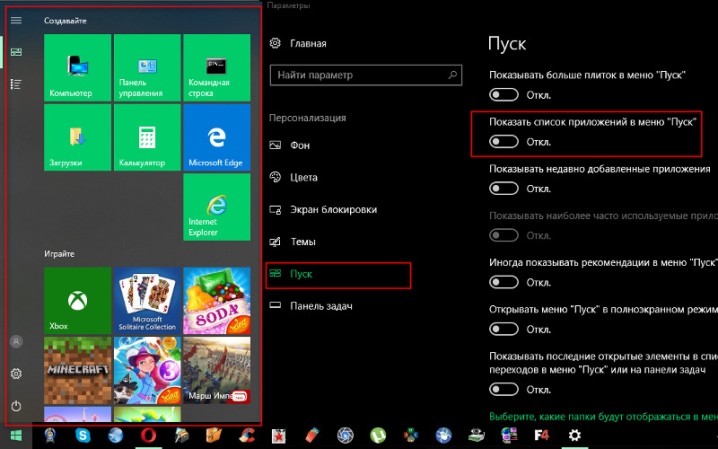This screenshot has width=718, height=449.
Task: Toggle Показывать последние открытые элементы switch
Action: tap(504, 389)
